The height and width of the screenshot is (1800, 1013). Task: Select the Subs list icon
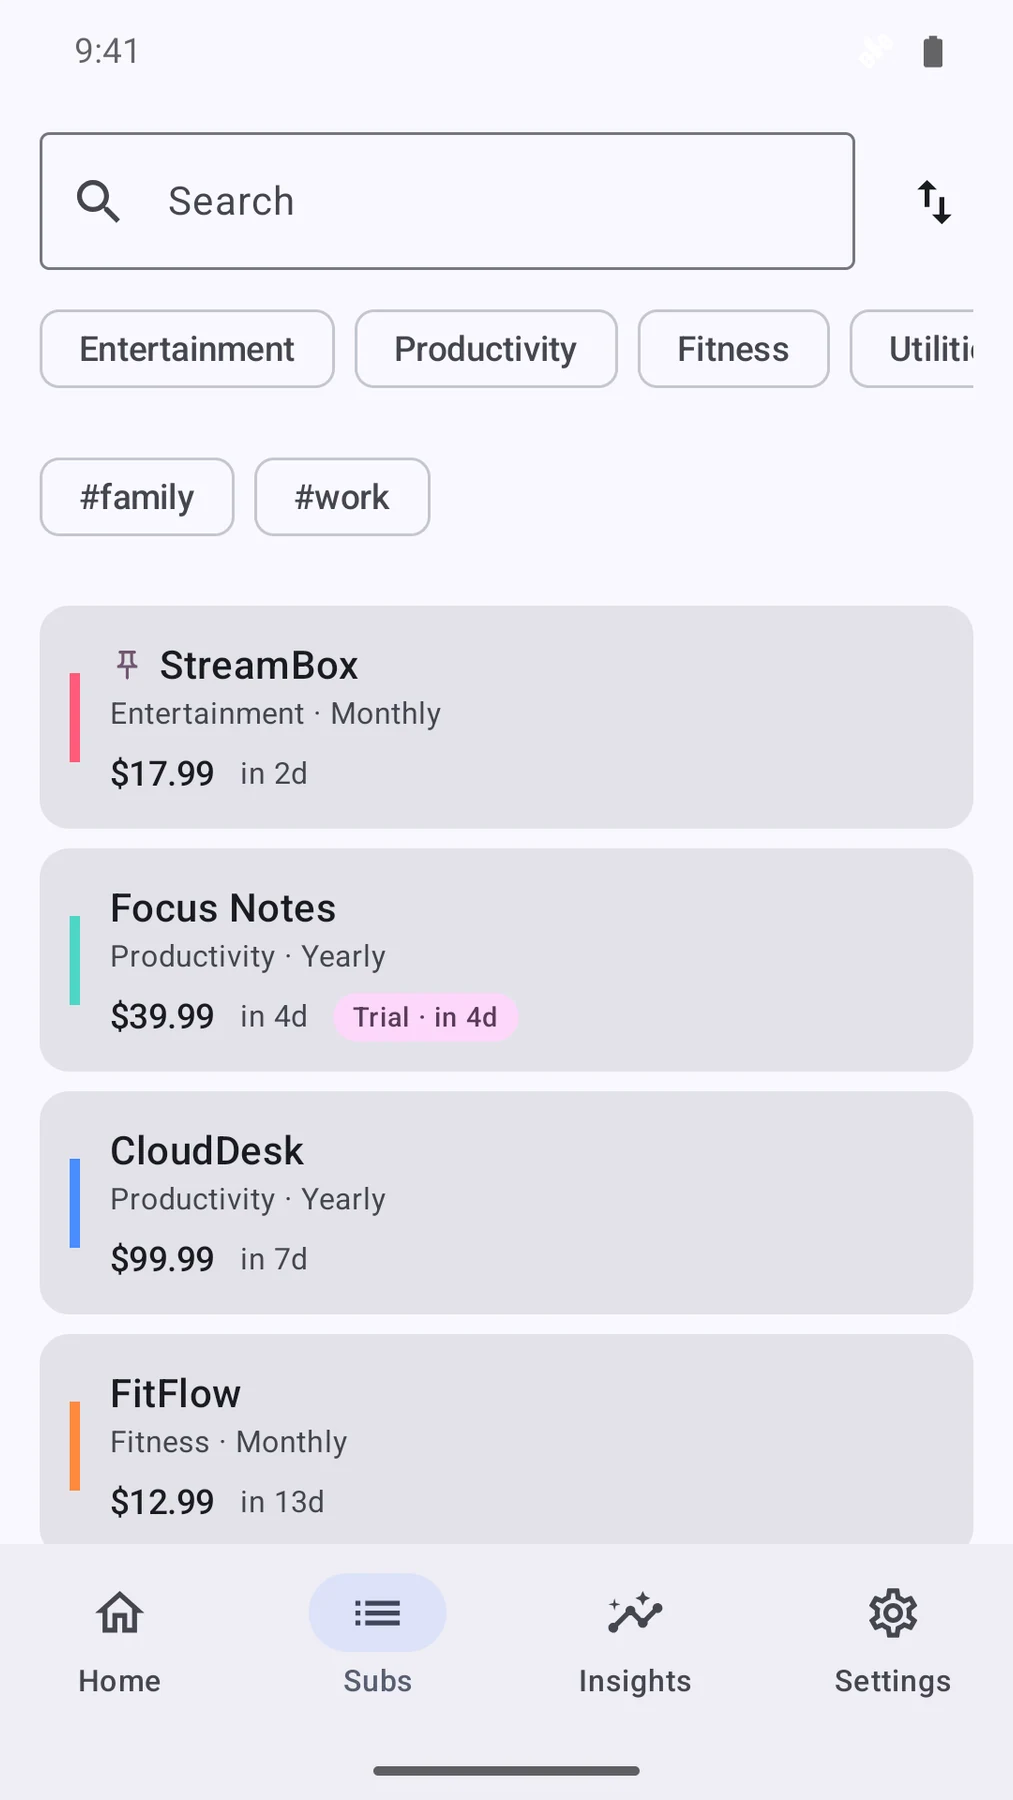pyautogui.click(x=377, y=1612)
